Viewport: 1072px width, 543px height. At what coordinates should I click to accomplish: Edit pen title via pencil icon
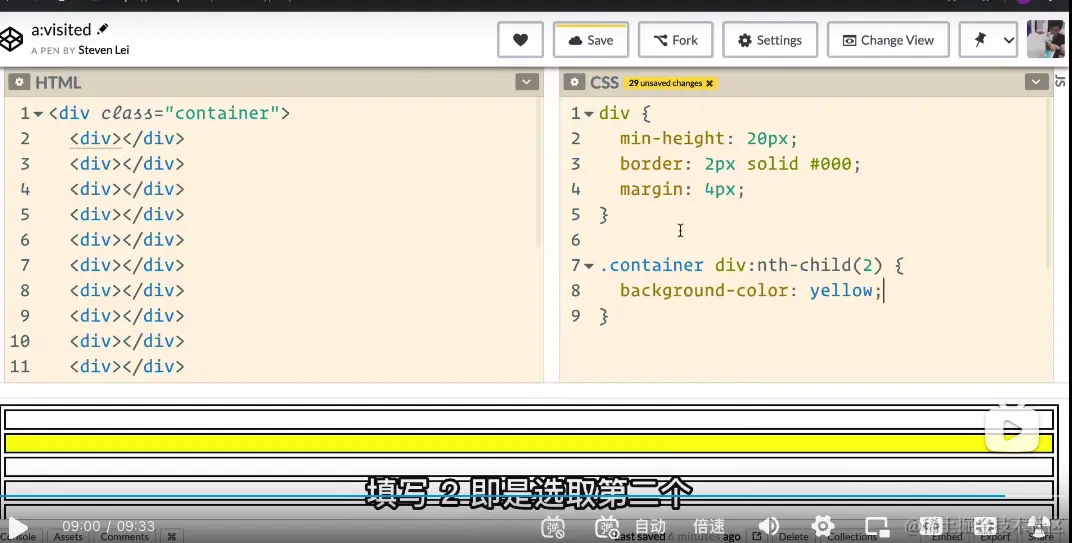[x=103, y=29]
